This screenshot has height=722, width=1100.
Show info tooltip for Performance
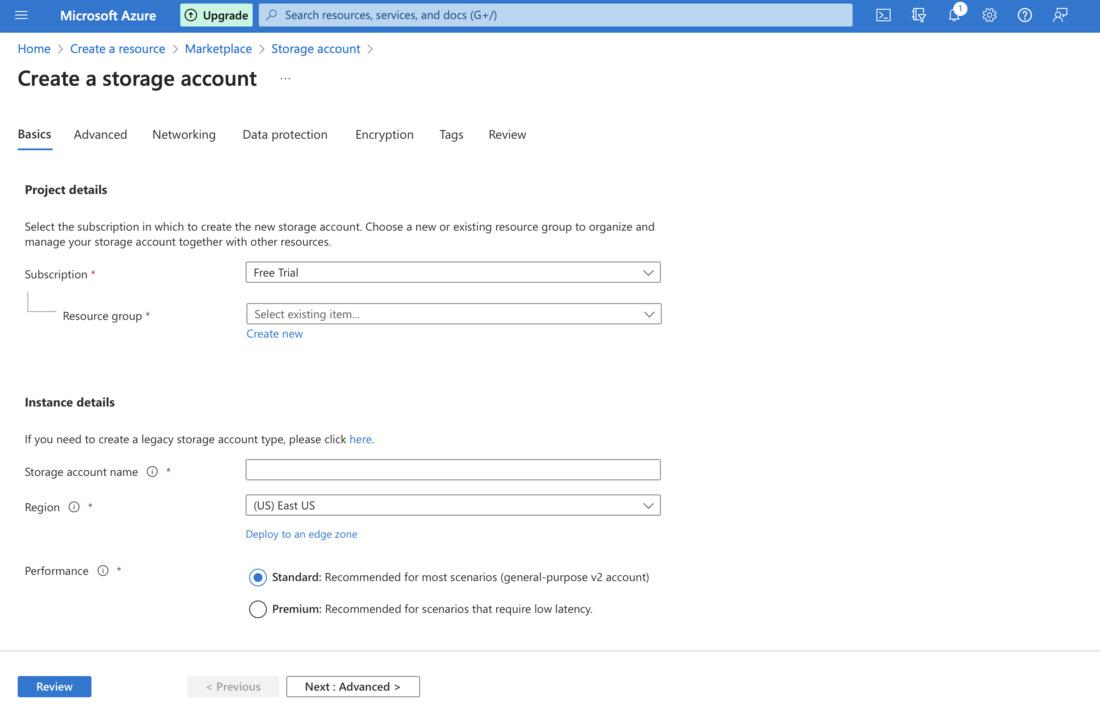coord(103,571)
